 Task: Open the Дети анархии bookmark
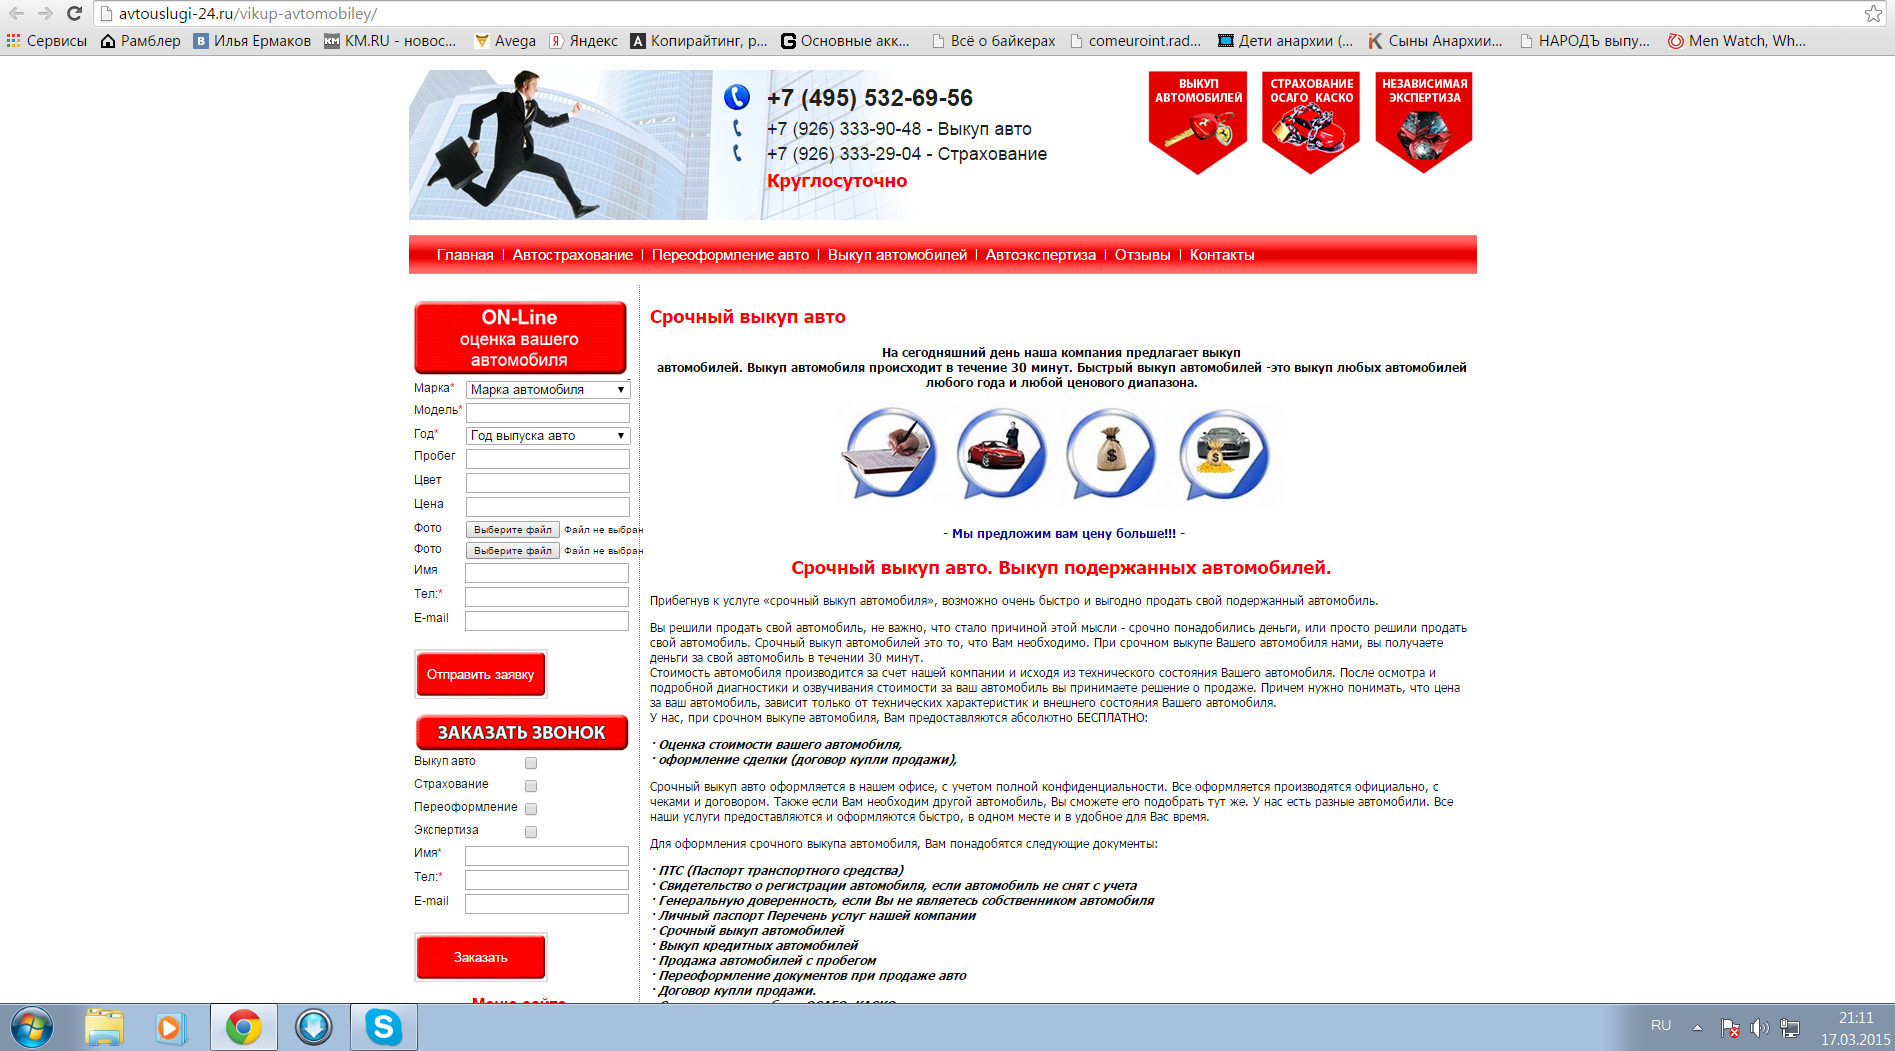1285,41
